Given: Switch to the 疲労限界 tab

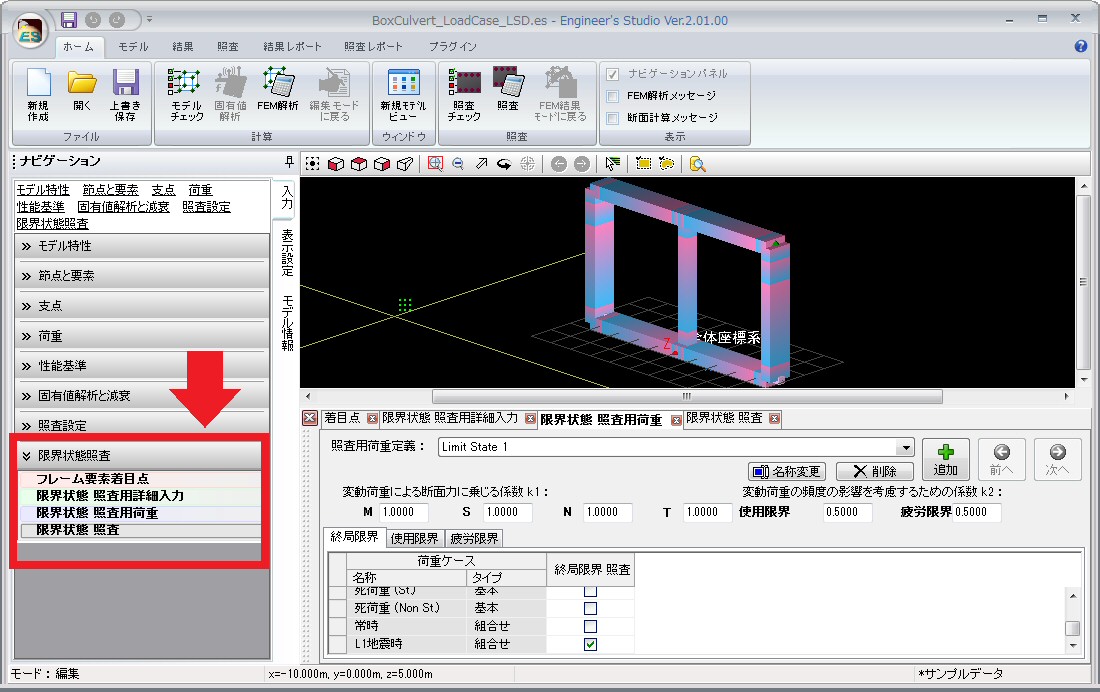Looking at the screenshot, I should tap(474, 538).
